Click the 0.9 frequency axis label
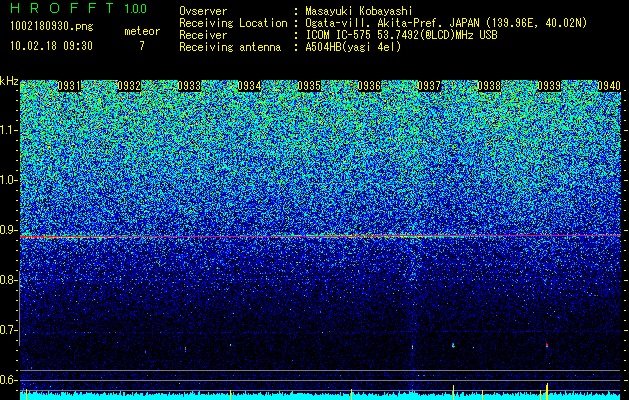Screen dimensions: 629x400 click(x=8, y=230)
